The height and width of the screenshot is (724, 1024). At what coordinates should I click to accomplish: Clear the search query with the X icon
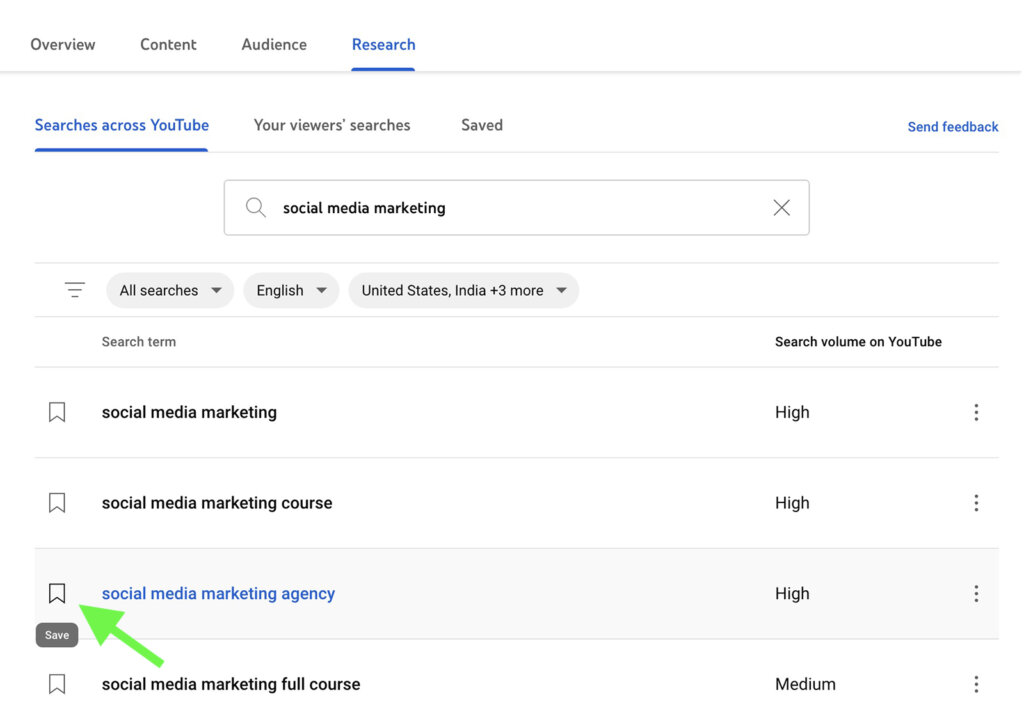[x=781, y=207]
